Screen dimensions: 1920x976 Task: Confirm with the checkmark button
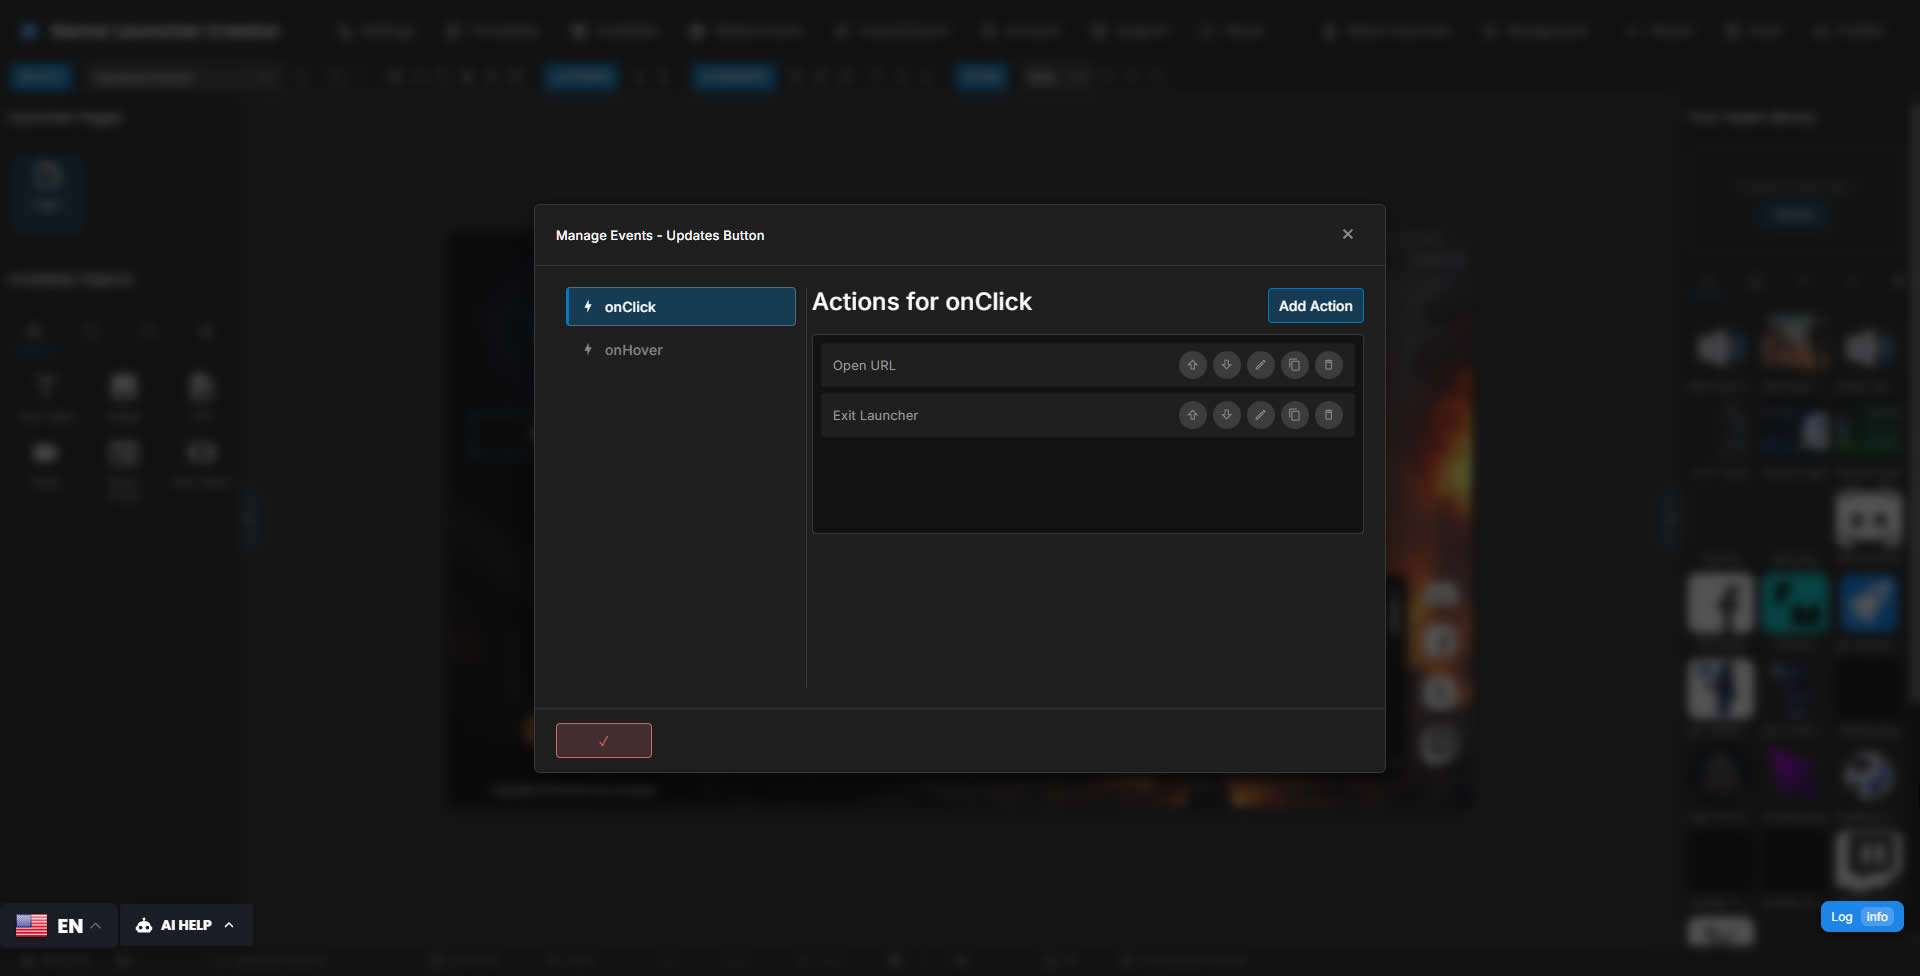coord(603,740)
